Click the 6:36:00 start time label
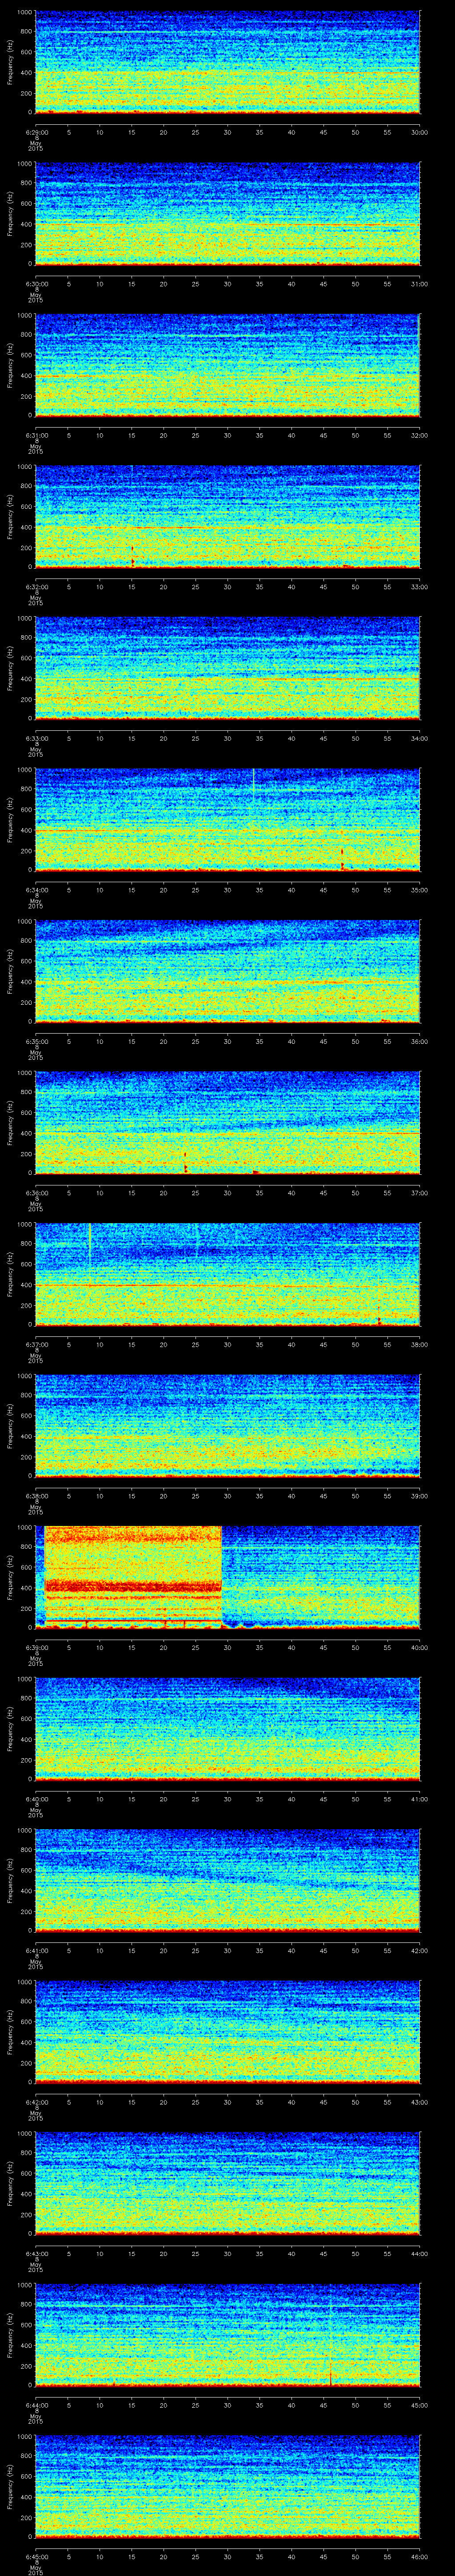455x2576 pixels. coord(36,1192)
